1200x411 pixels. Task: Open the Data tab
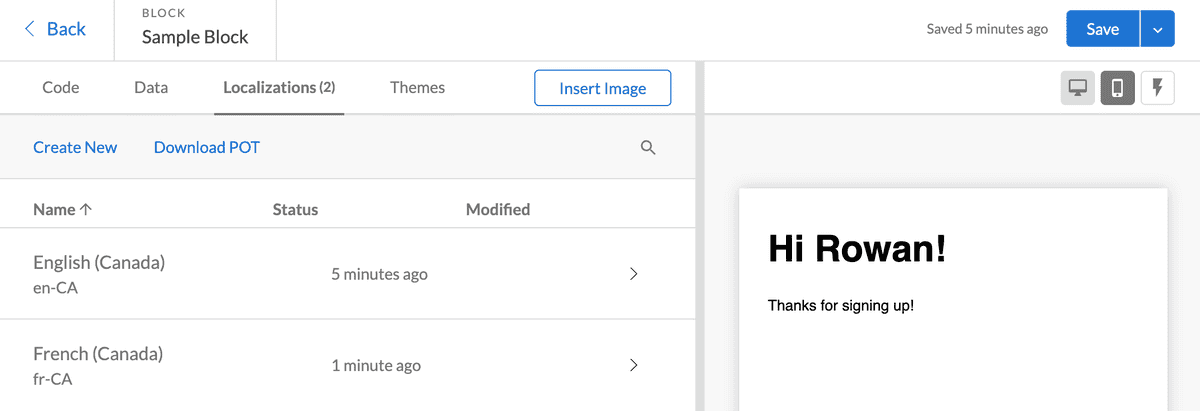151,87
